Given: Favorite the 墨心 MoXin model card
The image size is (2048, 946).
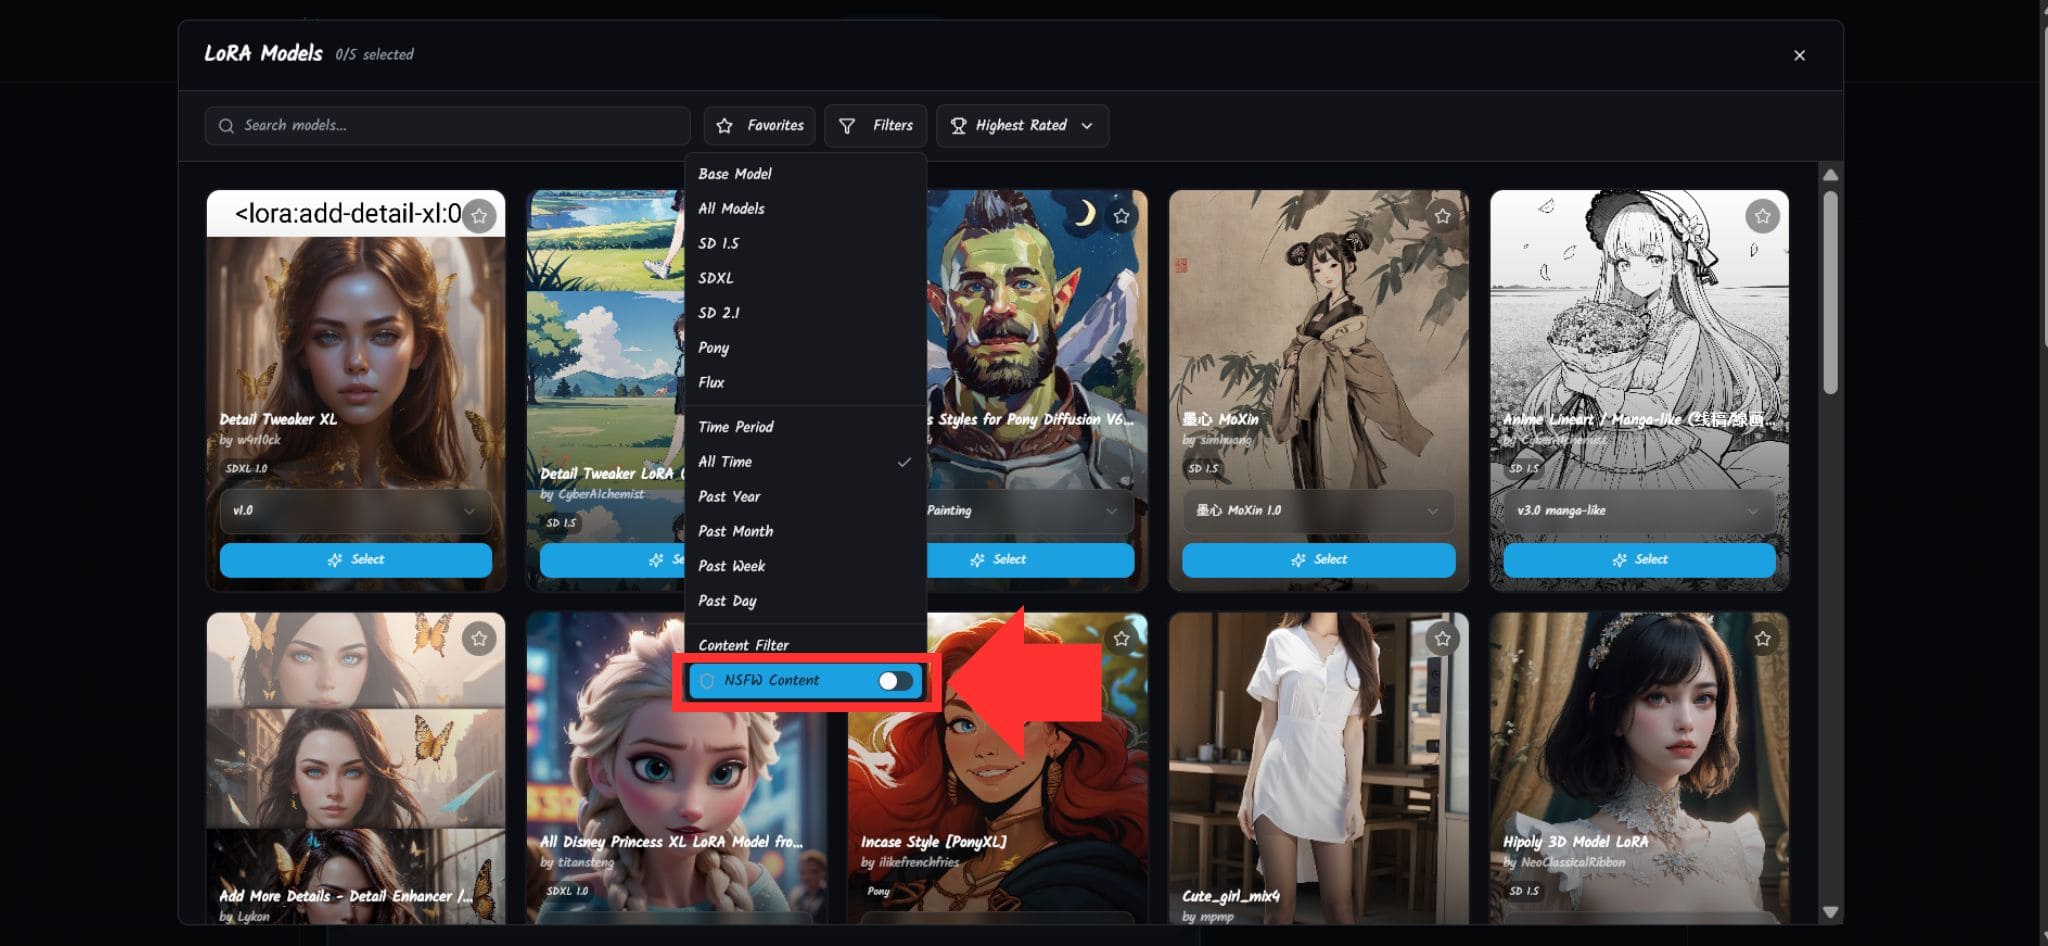Looking at the screenshot, I should 1441,215.
